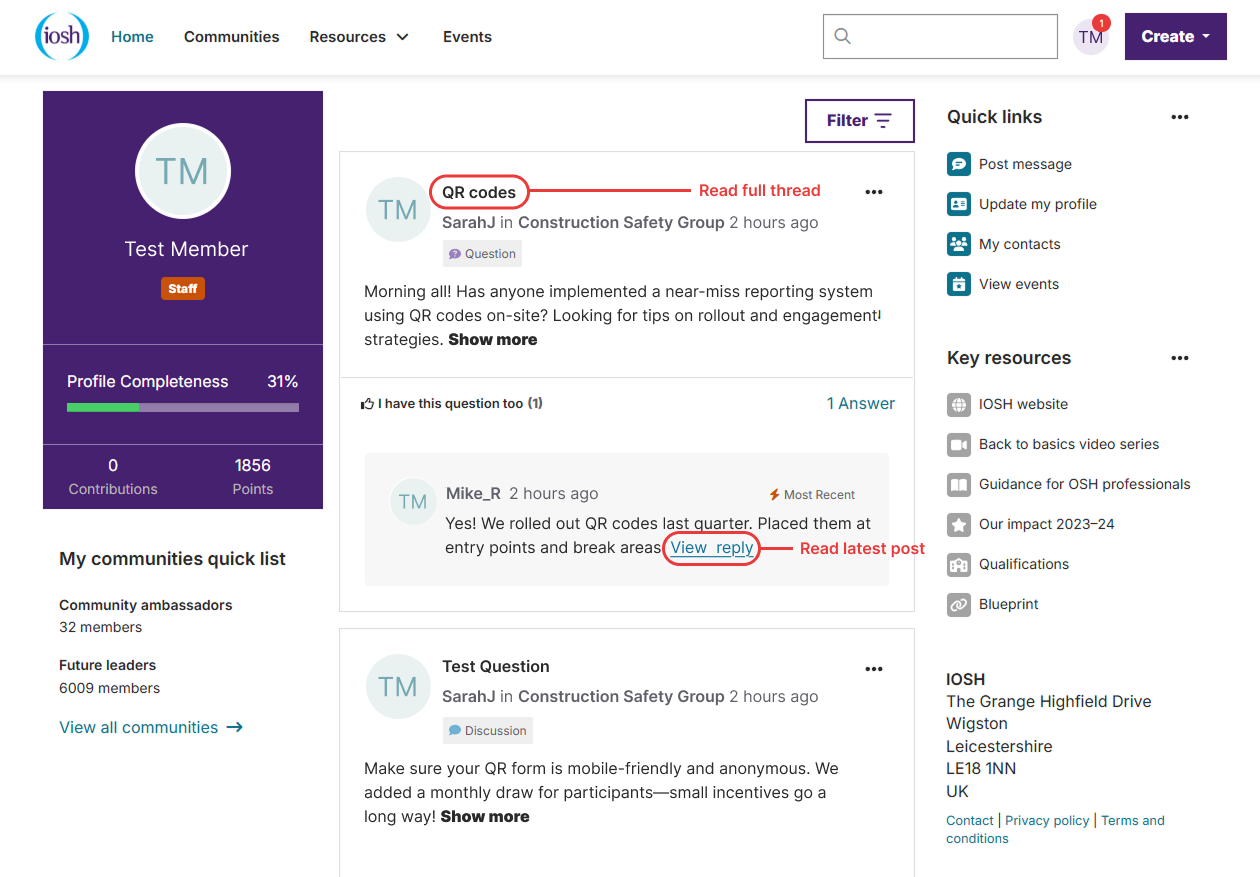Open Post message from Quick links
The width and height of the screenshot is (1260, 877).
click(958, 164)
